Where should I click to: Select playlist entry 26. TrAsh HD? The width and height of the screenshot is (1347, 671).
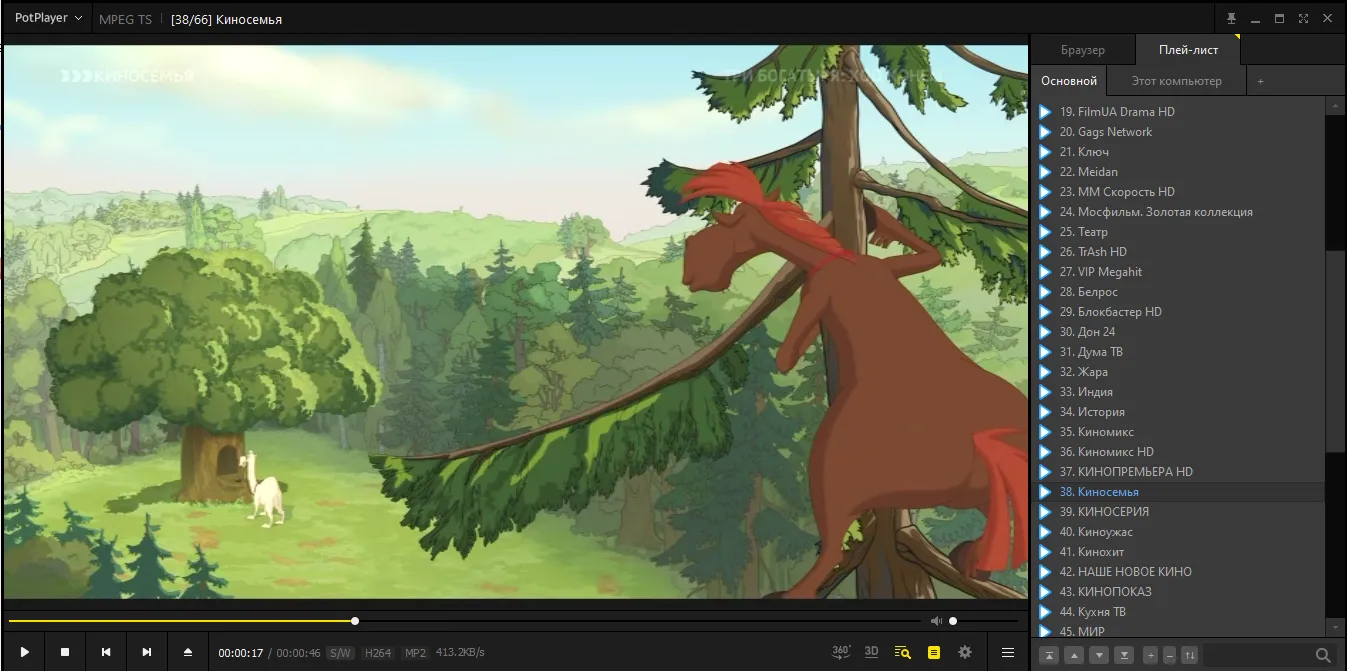1178,252
